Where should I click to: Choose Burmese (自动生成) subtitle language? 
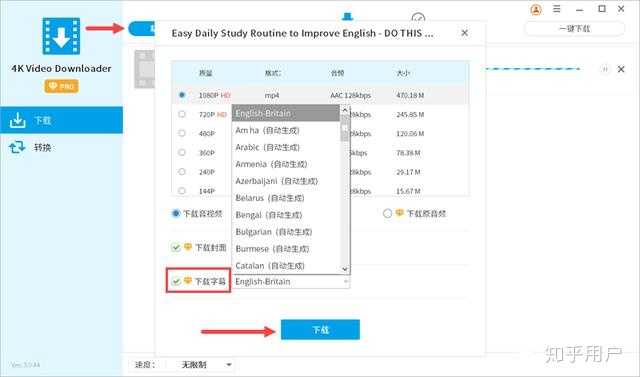tap(286, 249)
